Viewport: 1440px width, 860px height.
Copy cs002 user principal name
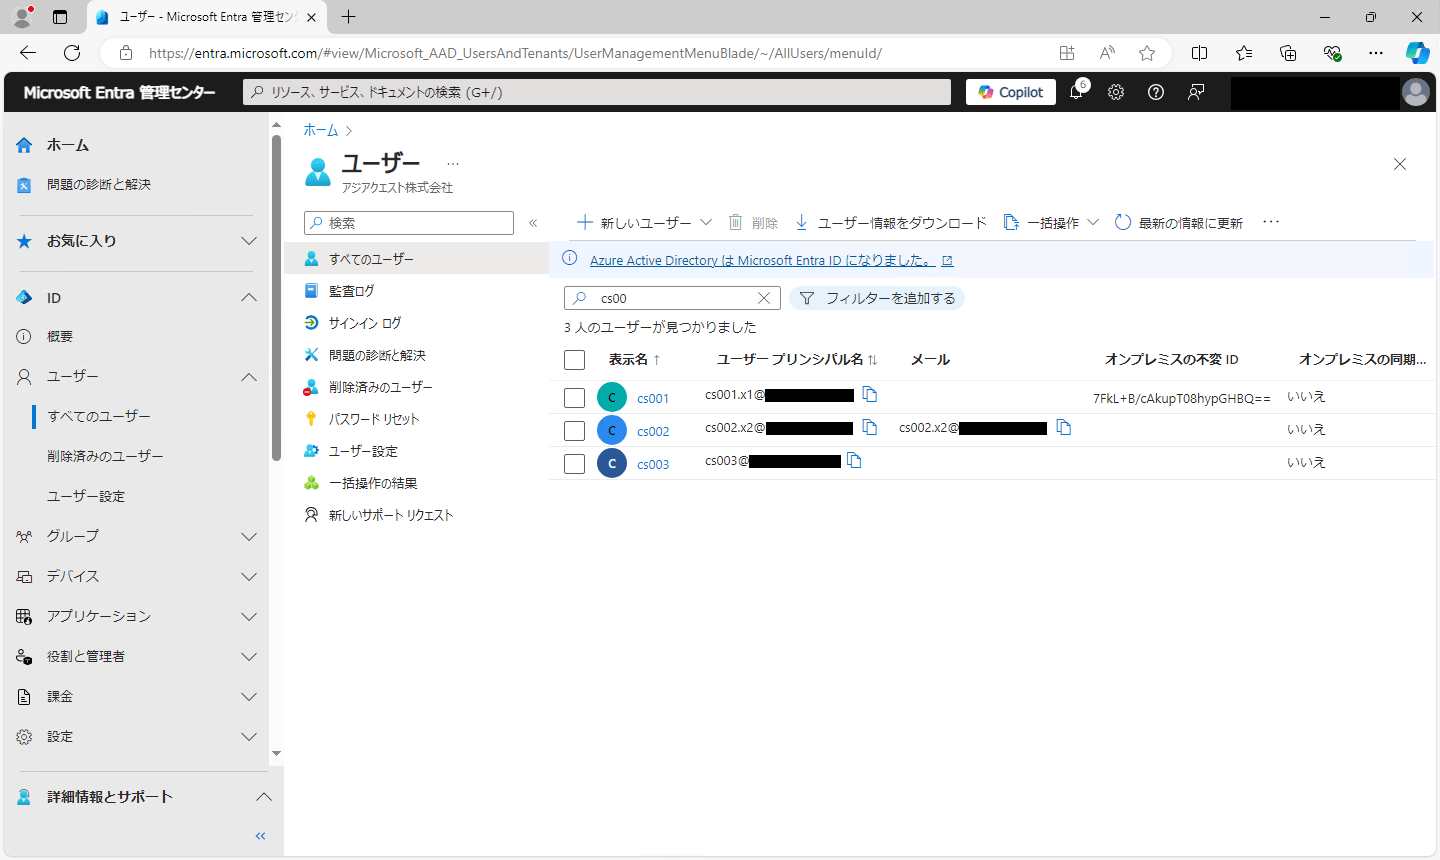tap(870, 428)
